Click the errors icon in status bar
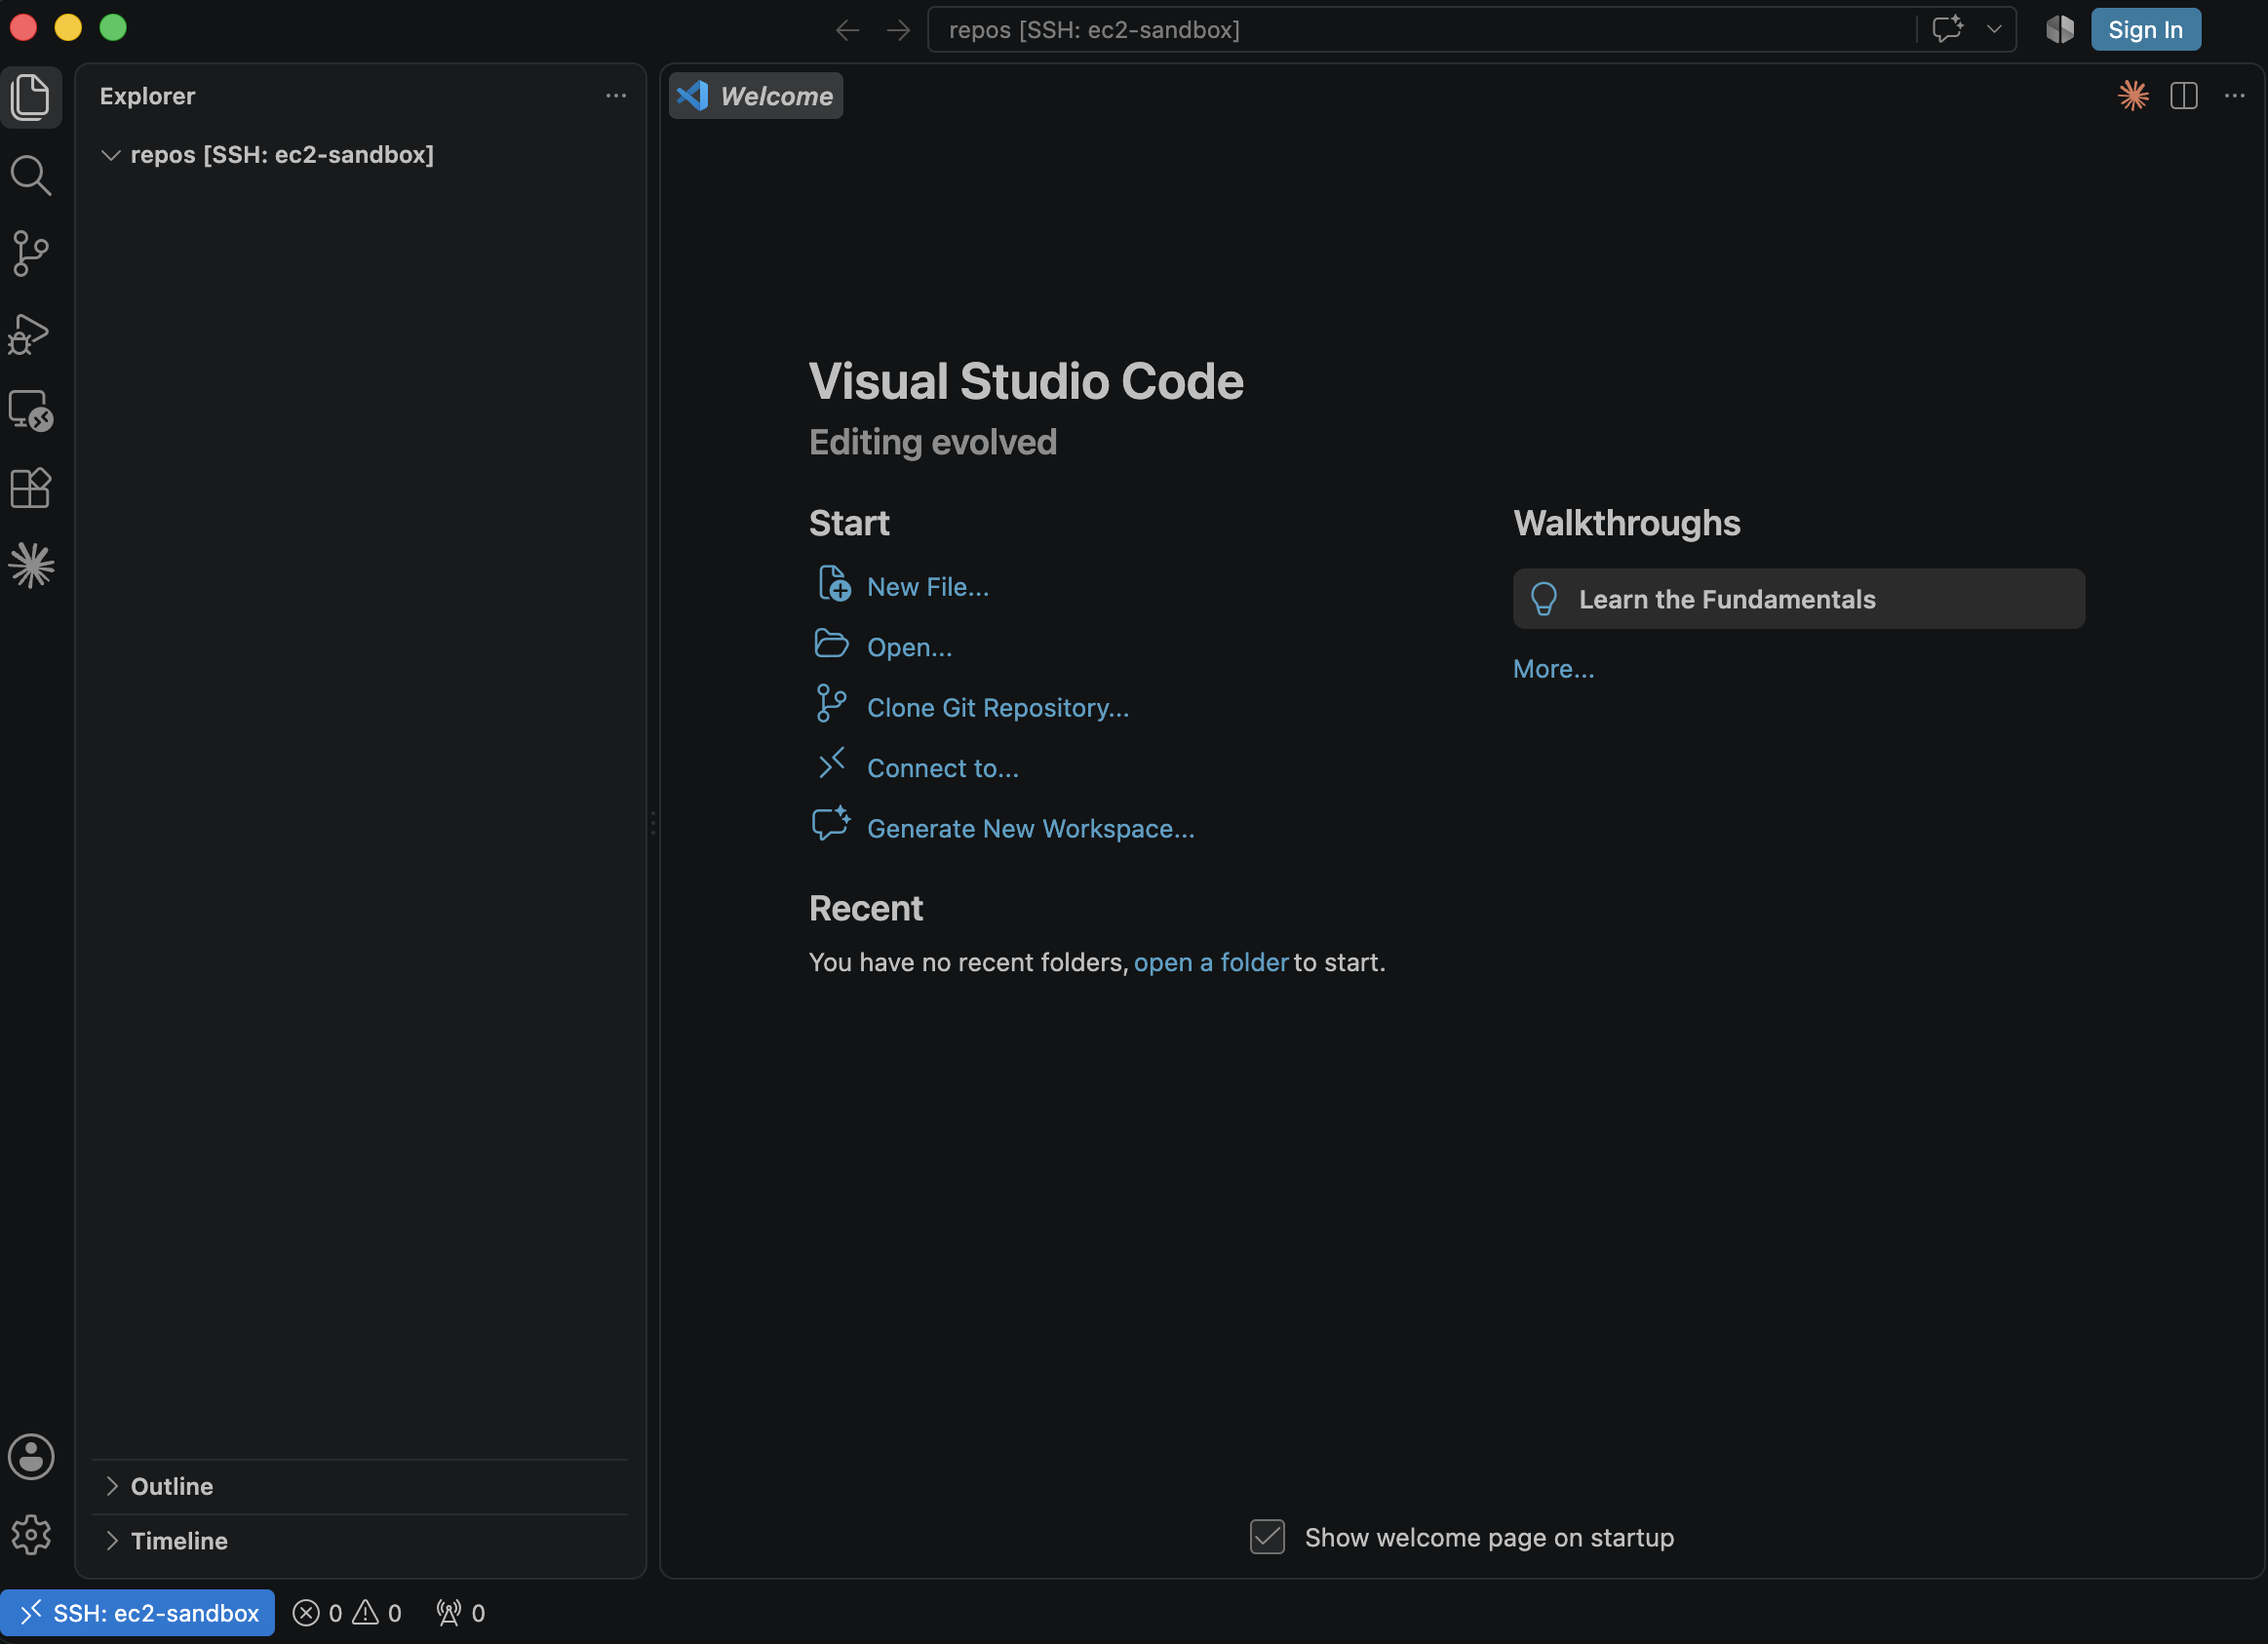The height and width of the screenshot is (1644, 2268). (306, 1613)
